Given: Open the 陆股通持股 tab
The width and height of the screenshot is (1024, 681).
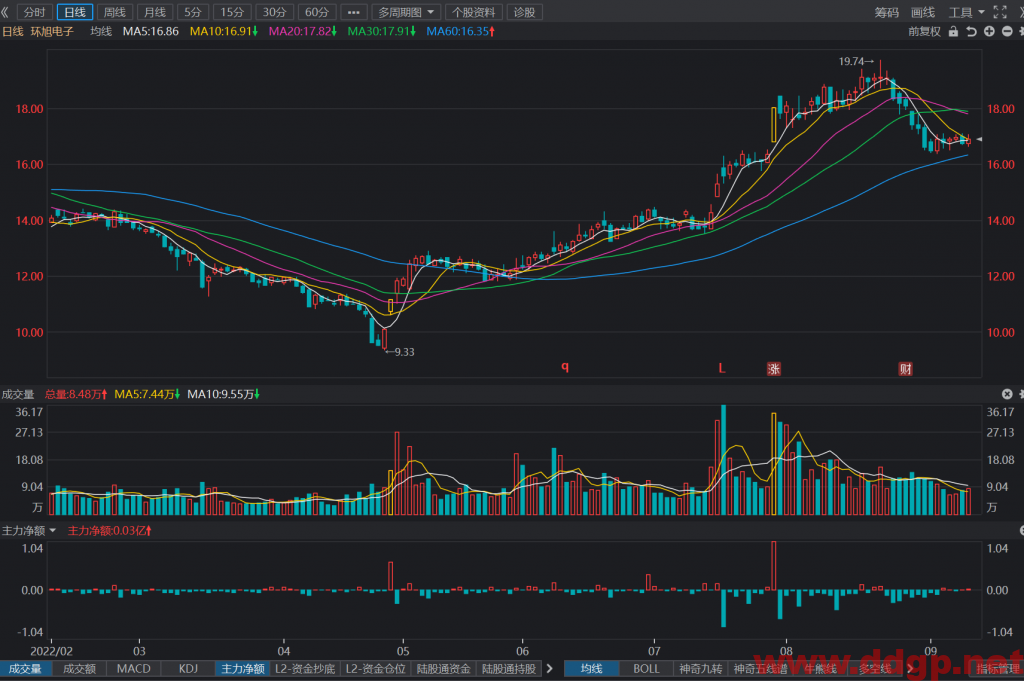Looking at the screenshot, I should click(x=509, y=669).
